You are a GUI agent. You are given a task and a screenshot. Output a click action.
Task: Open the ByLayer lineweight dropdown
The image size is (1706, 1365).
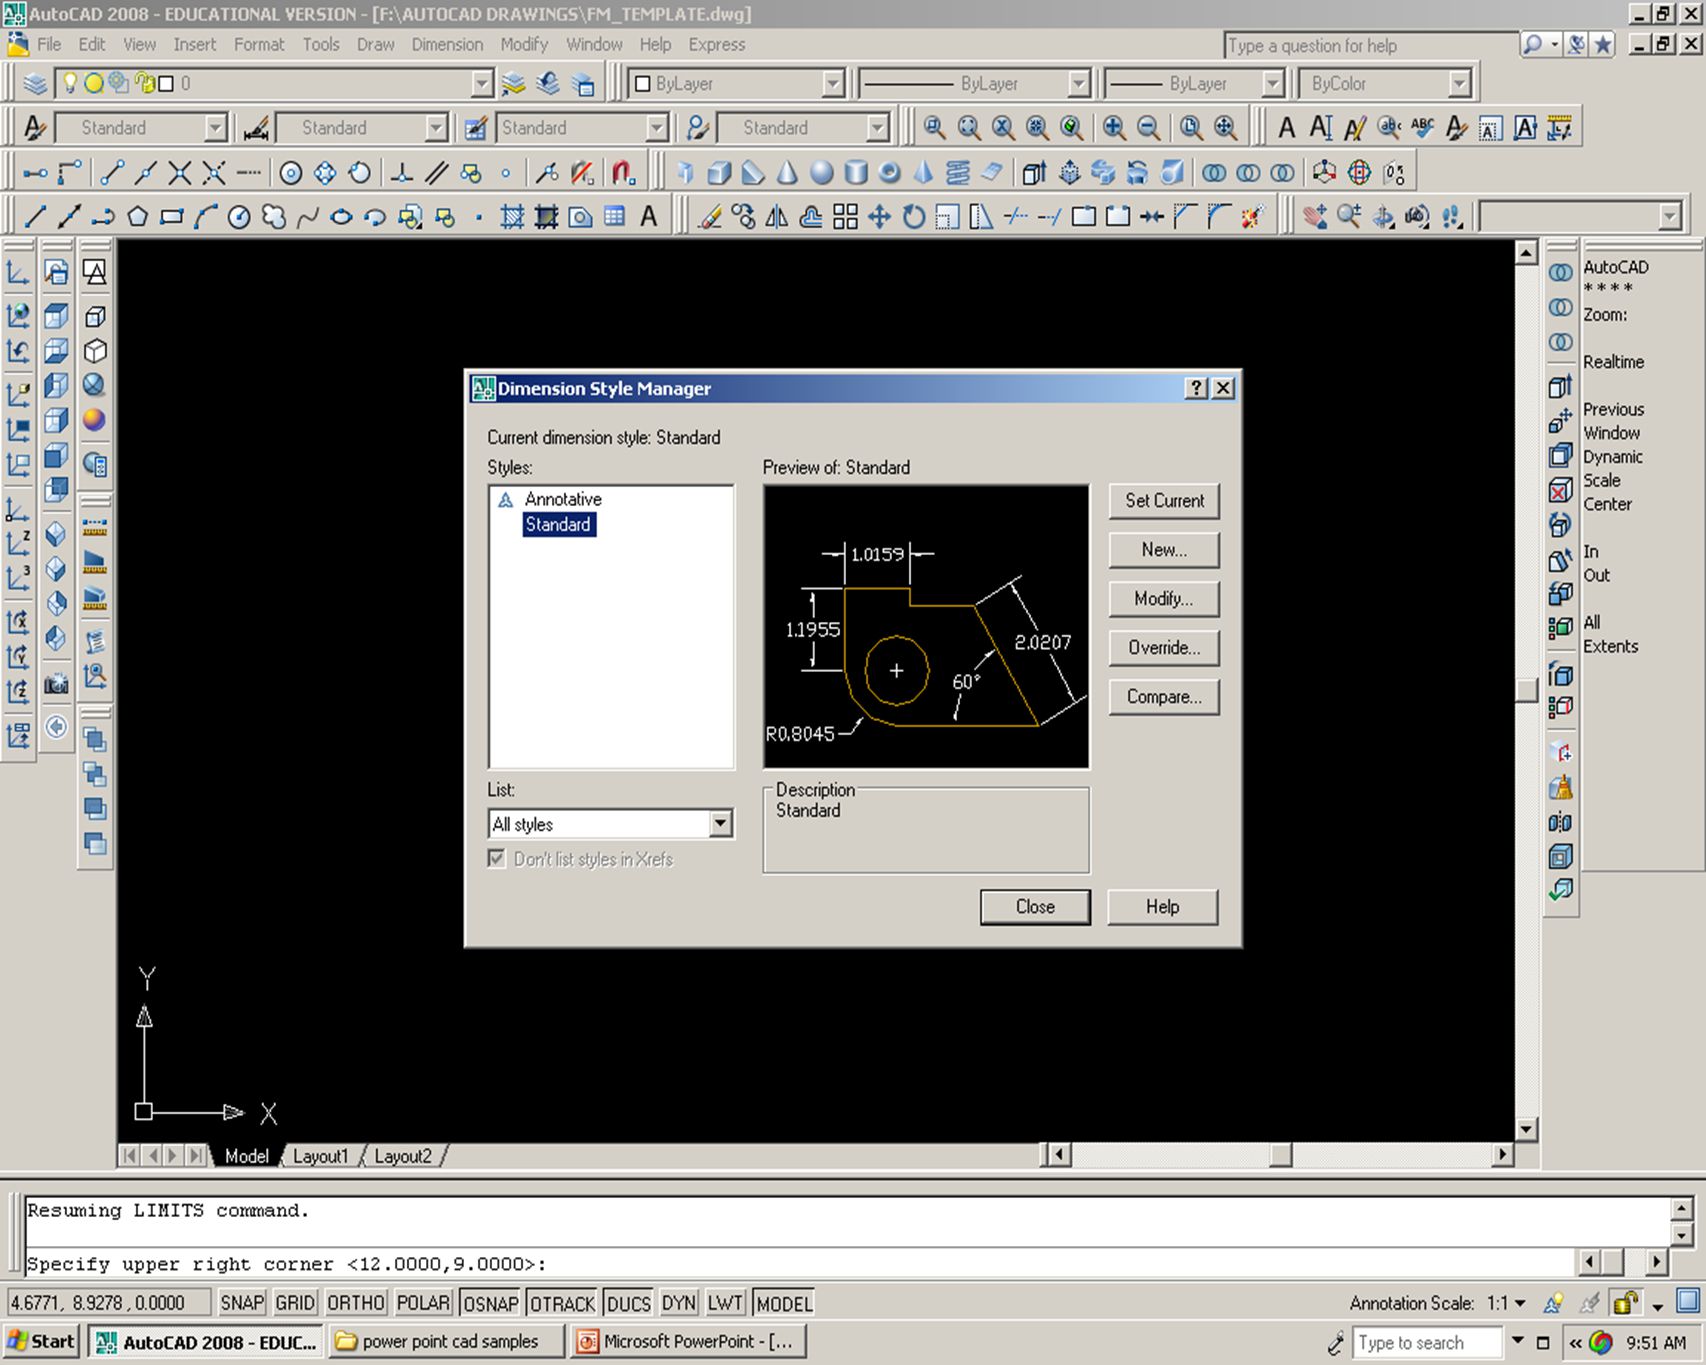click(x=1272, y=83)
